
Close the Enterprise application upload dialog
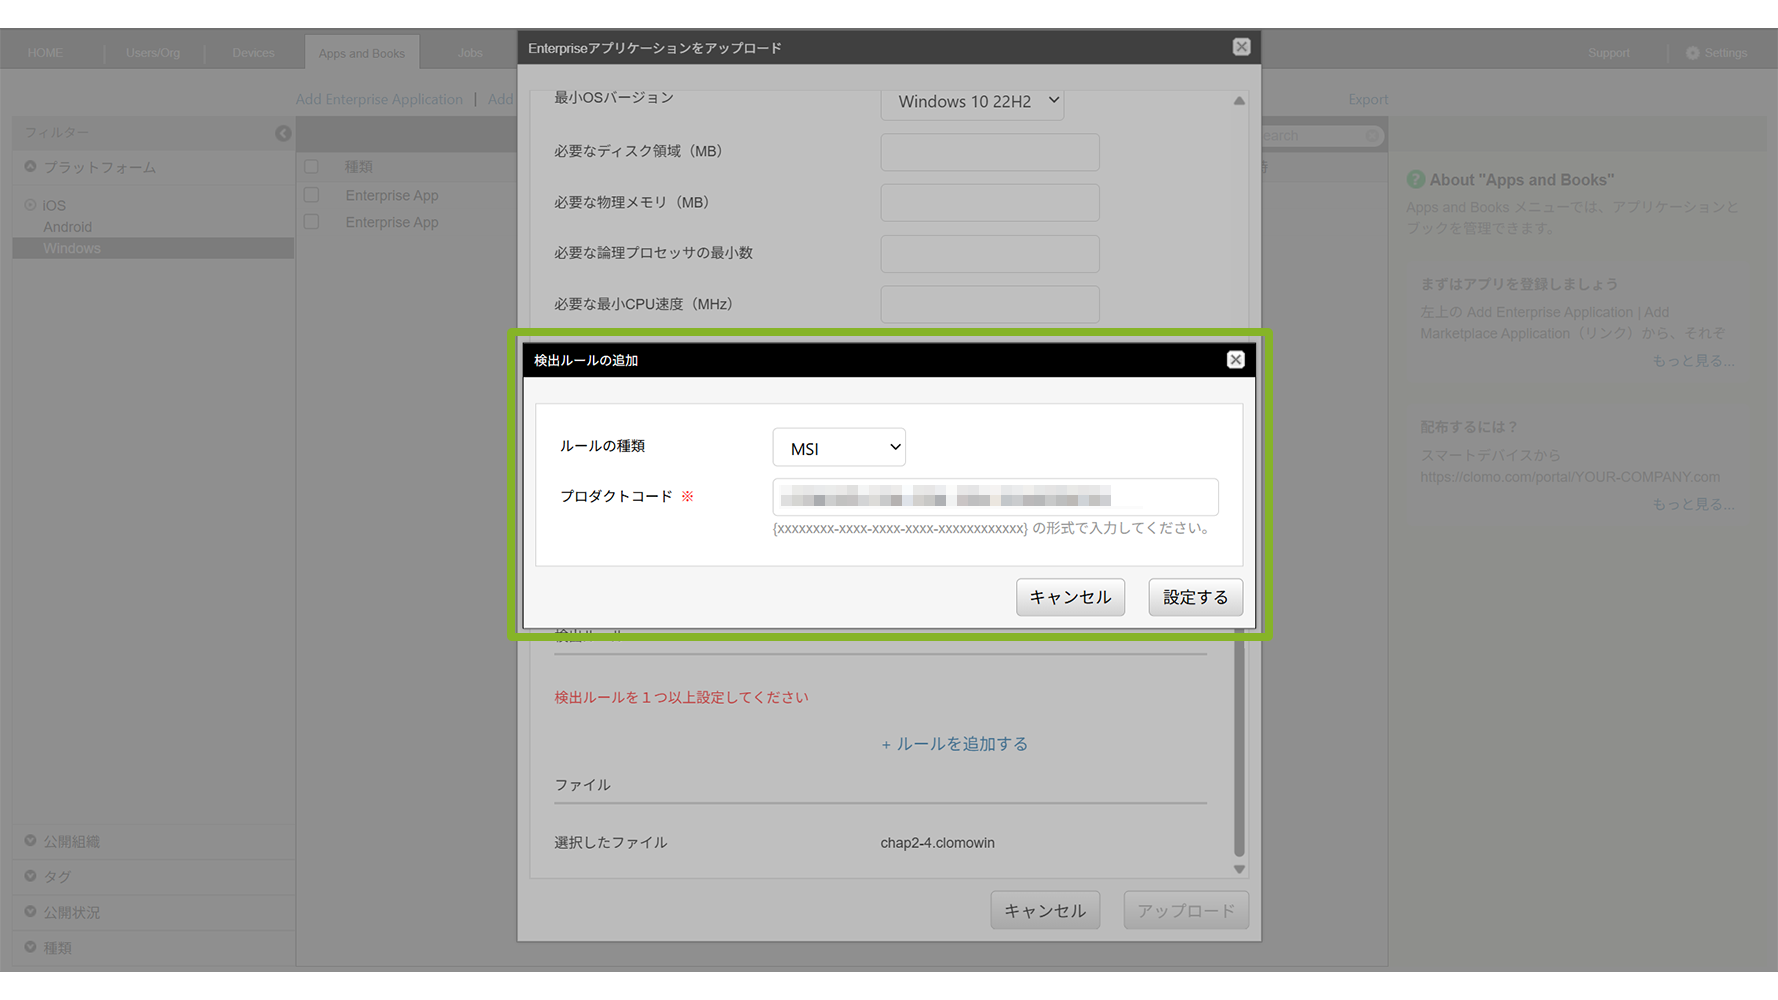point(1241,47)
